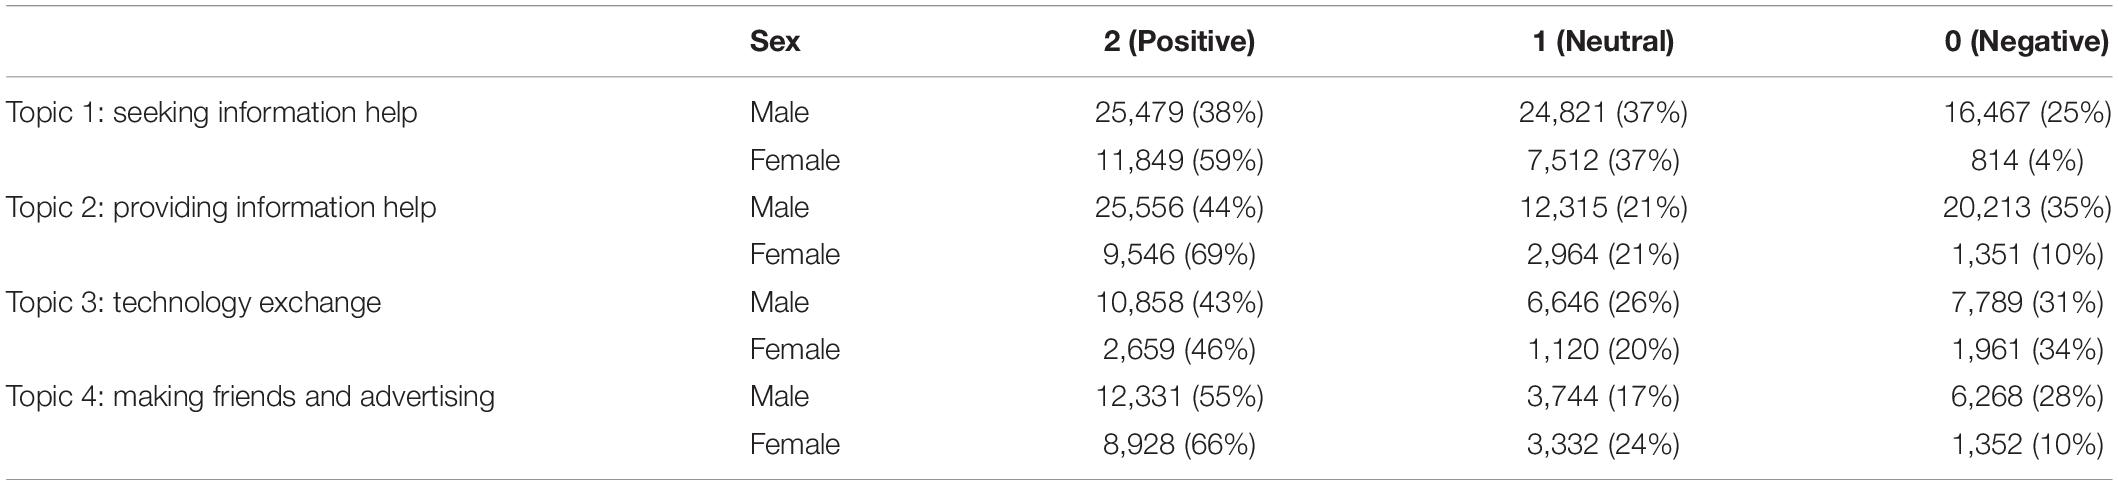Click the Sex column header
Screen dimensions: 2118x485
pos(775,42)
